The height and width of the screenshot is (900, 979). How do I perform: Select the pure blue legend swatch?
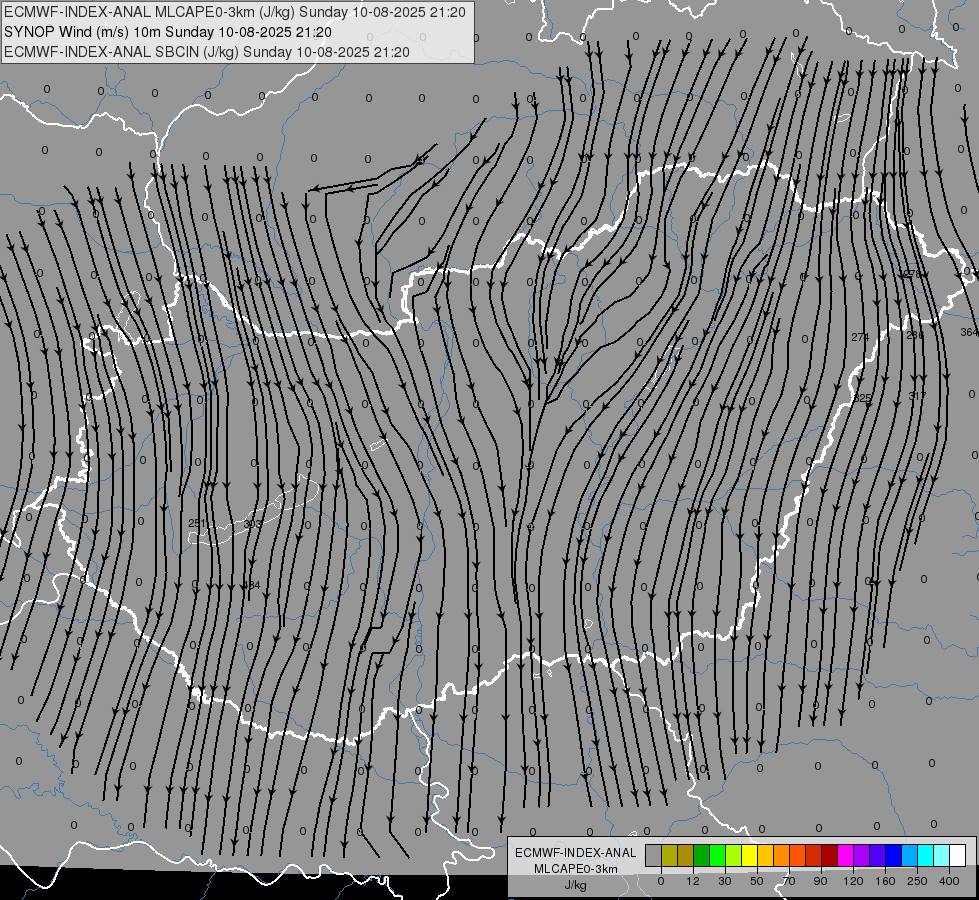click(894, 855)
